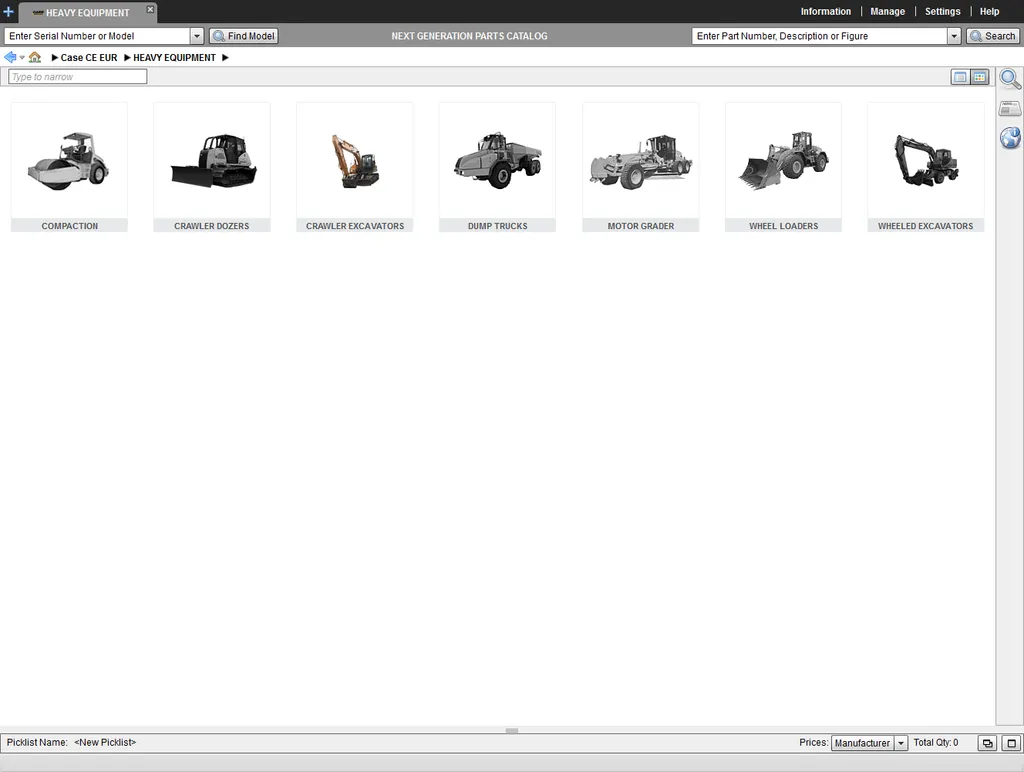Click the picklist panel splitter handle
1024x772 pixels.
click(x=512, y=731)
